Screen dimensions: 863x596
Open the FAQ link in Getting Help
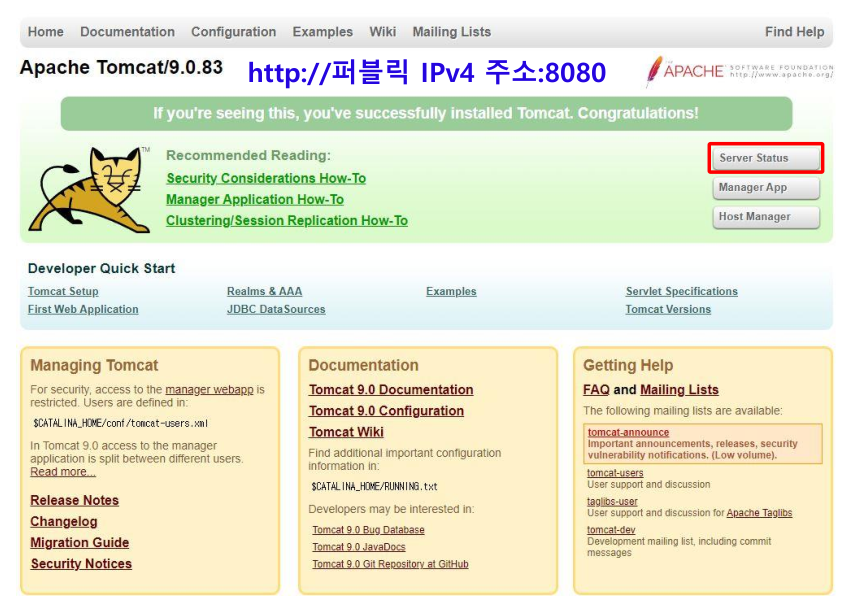pos(596,390)
